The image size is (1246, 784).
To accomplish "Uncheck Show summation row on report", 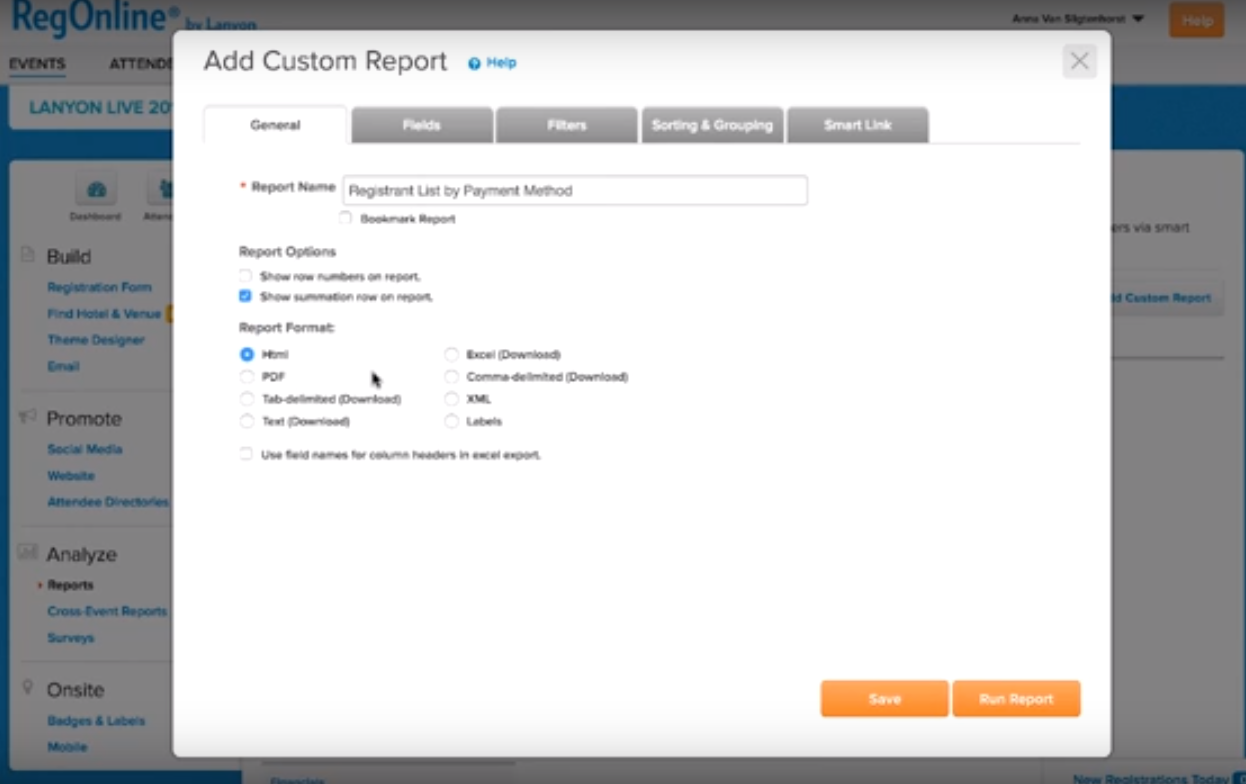I will click(246, 296).
